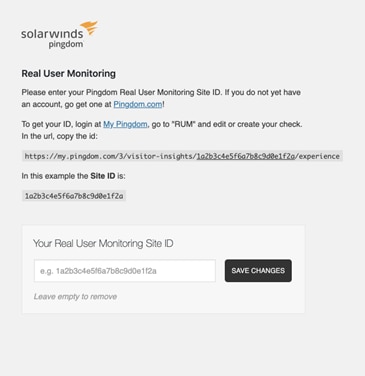Follow the My Pingdom login link
365x376 pixels.
pyautogui.click(x=125, y=124)
